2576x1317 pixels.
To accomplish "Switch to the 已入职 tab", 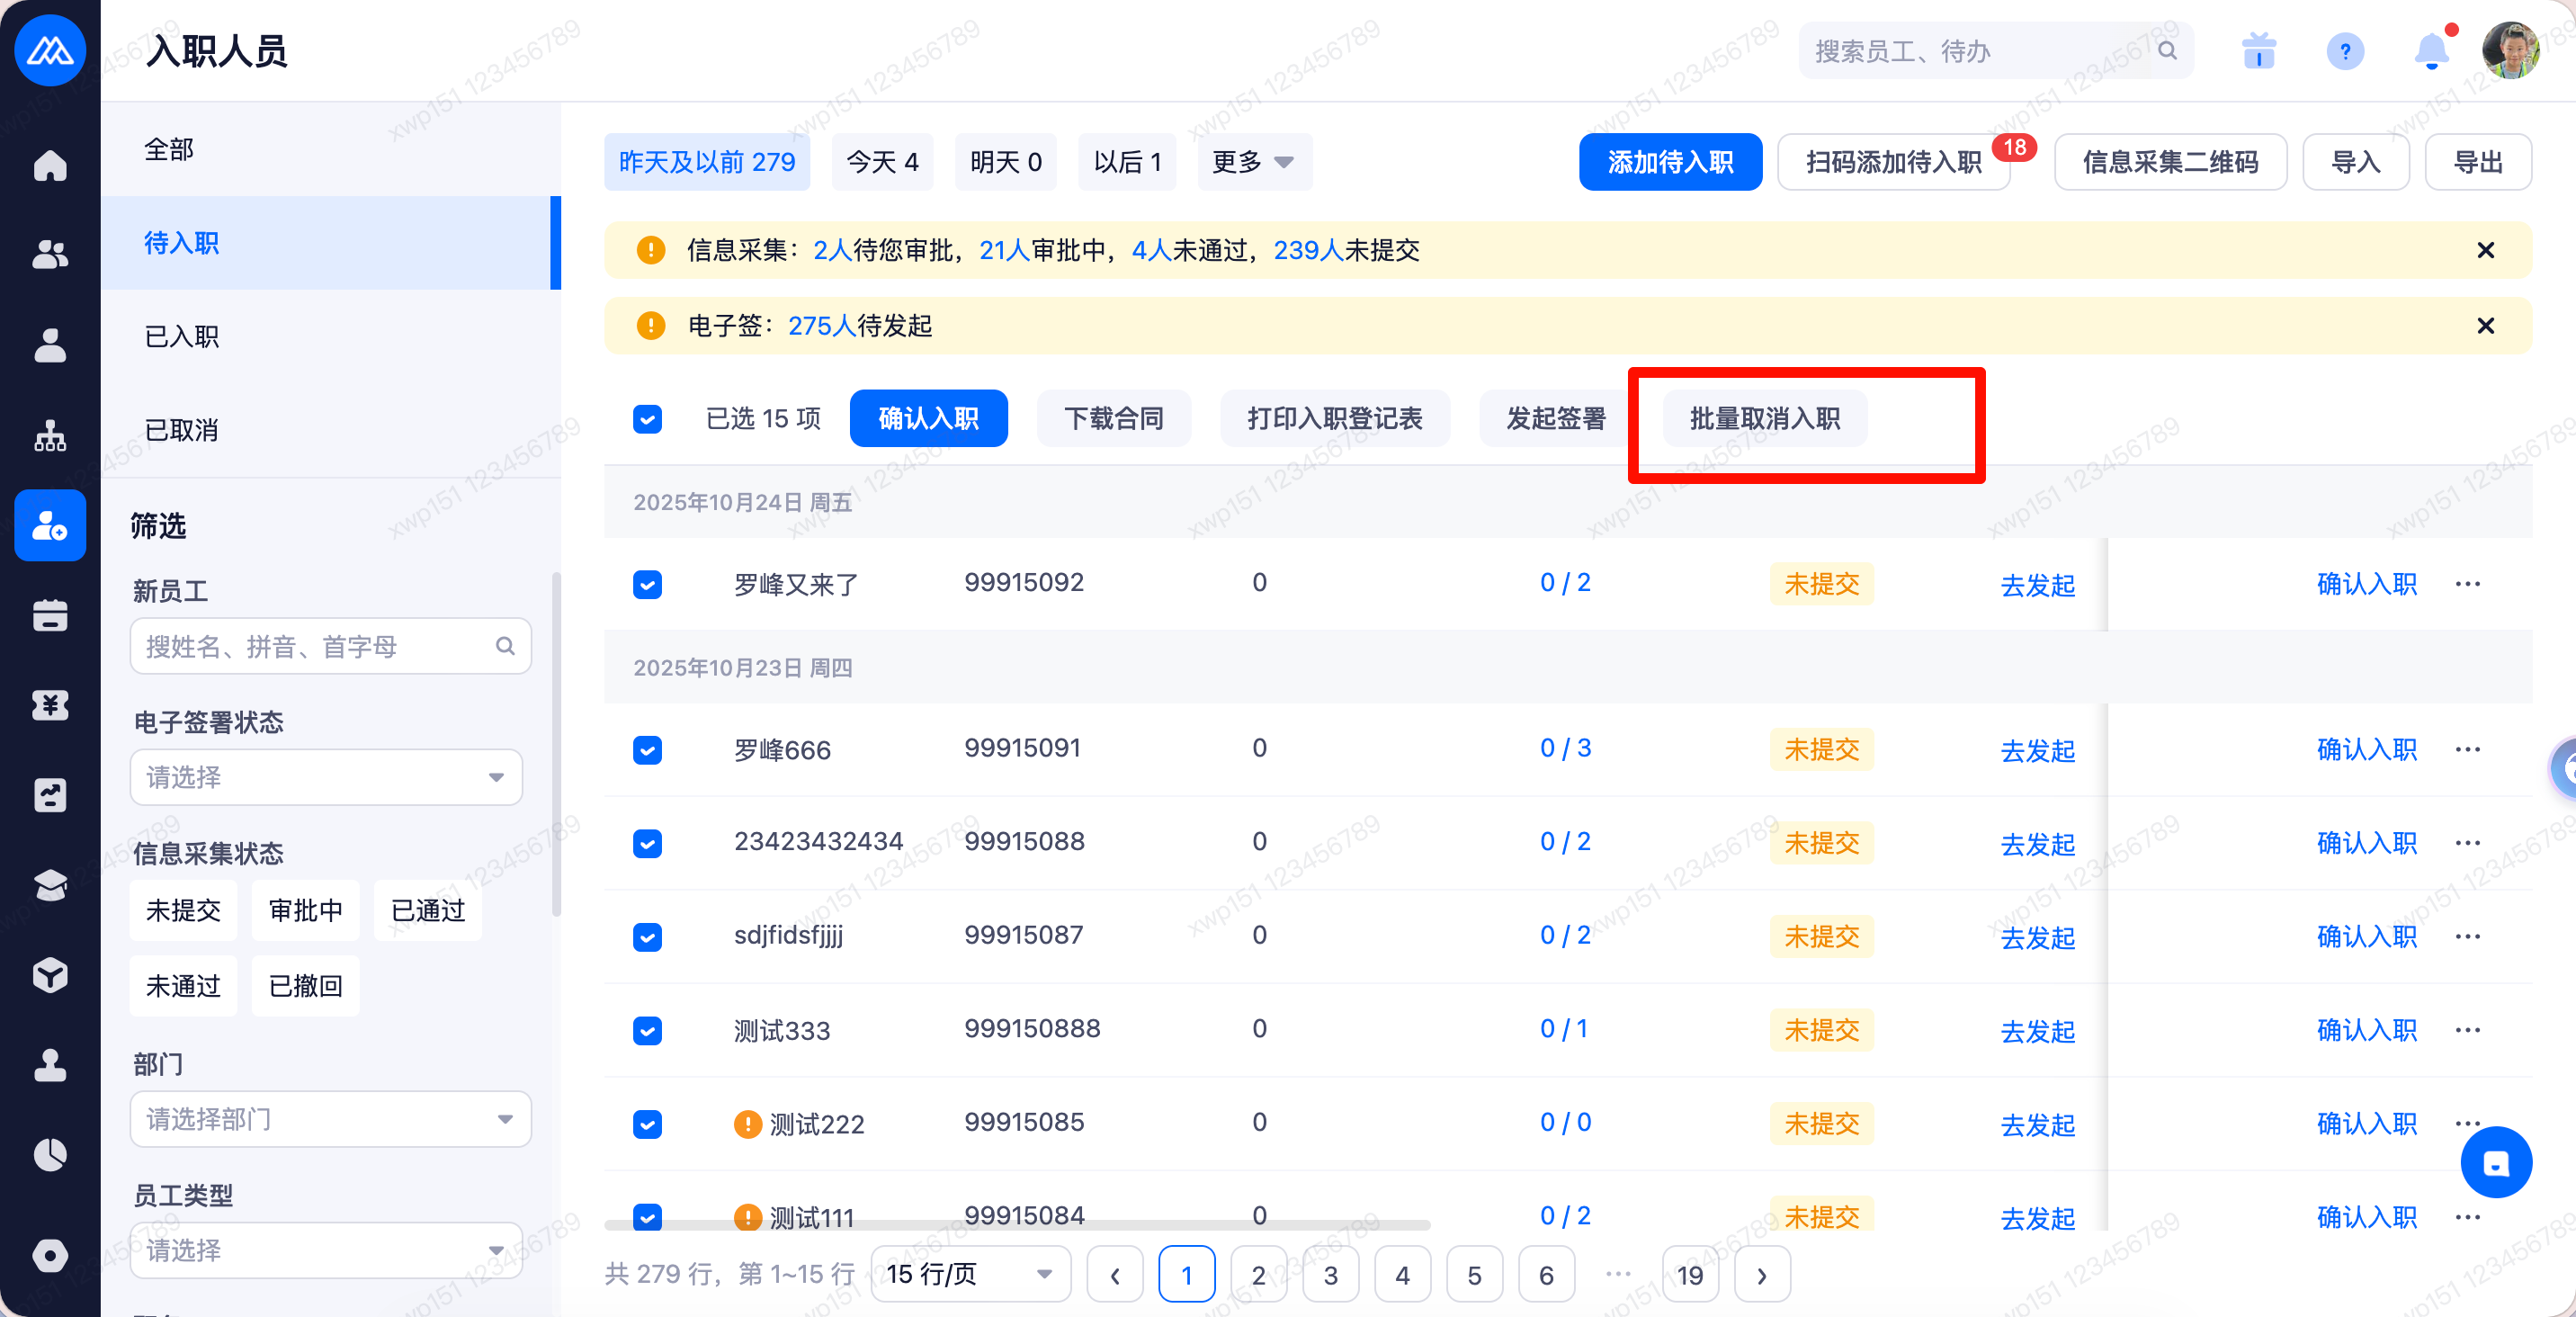I will pyautogui.click(x=182, y=337).
